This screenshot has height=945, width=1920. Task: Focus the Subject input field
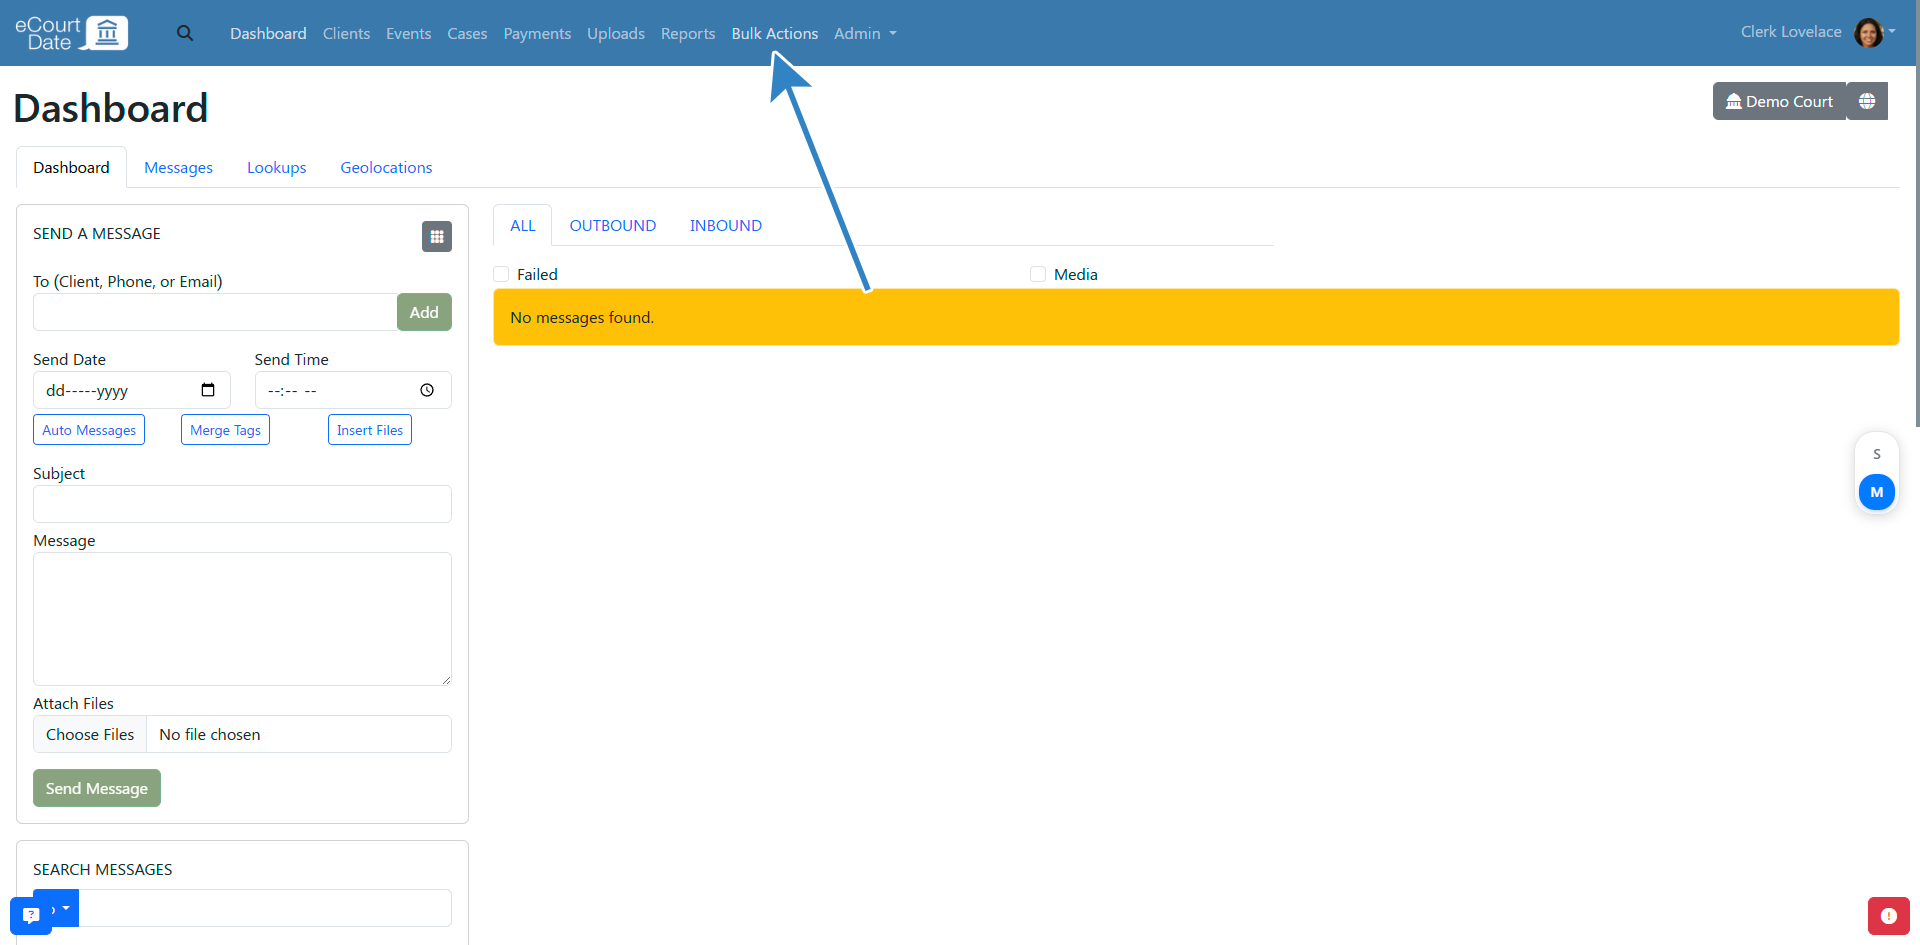[x=242, y=504]
